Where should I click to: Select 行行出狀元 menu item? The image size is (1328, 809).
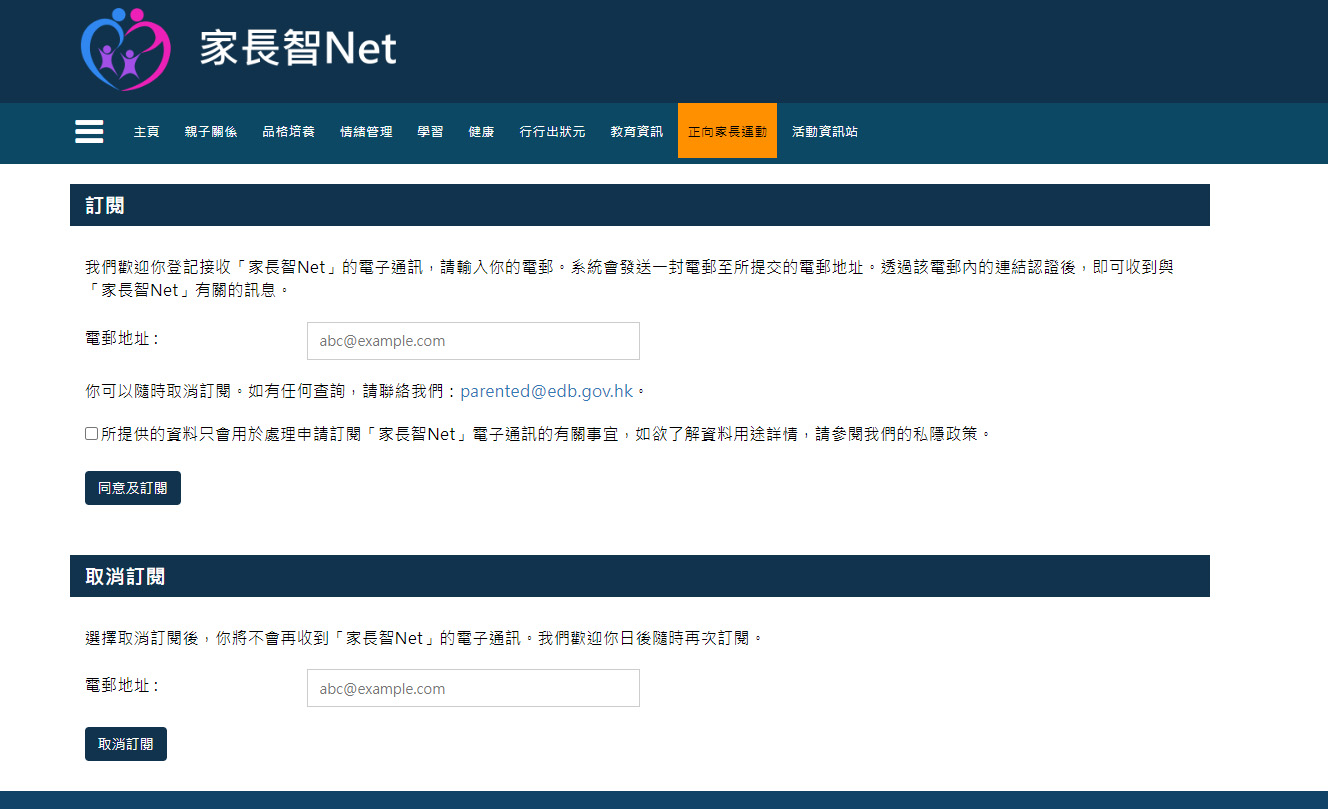coord(552,132)
